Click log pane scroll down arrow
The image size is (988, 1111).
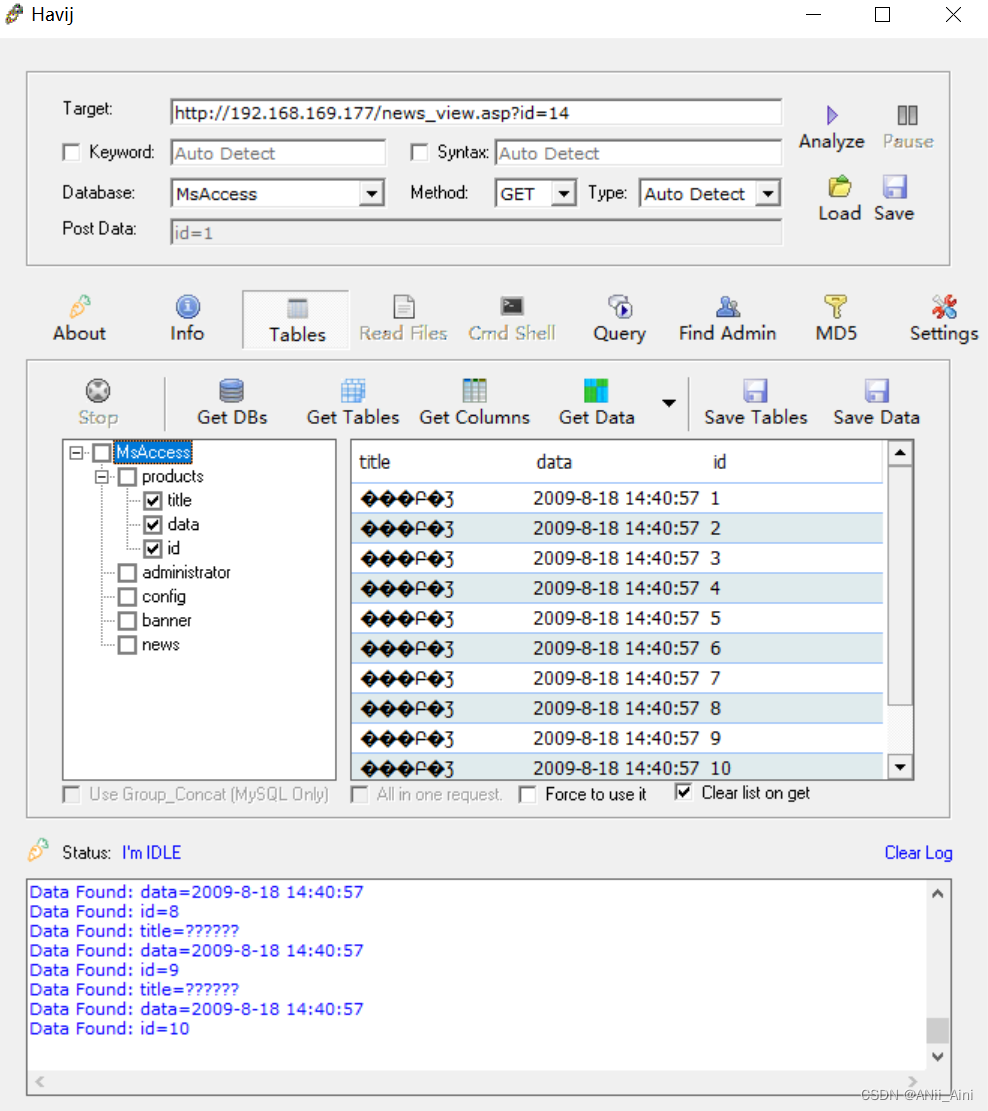coord(938,1056)
